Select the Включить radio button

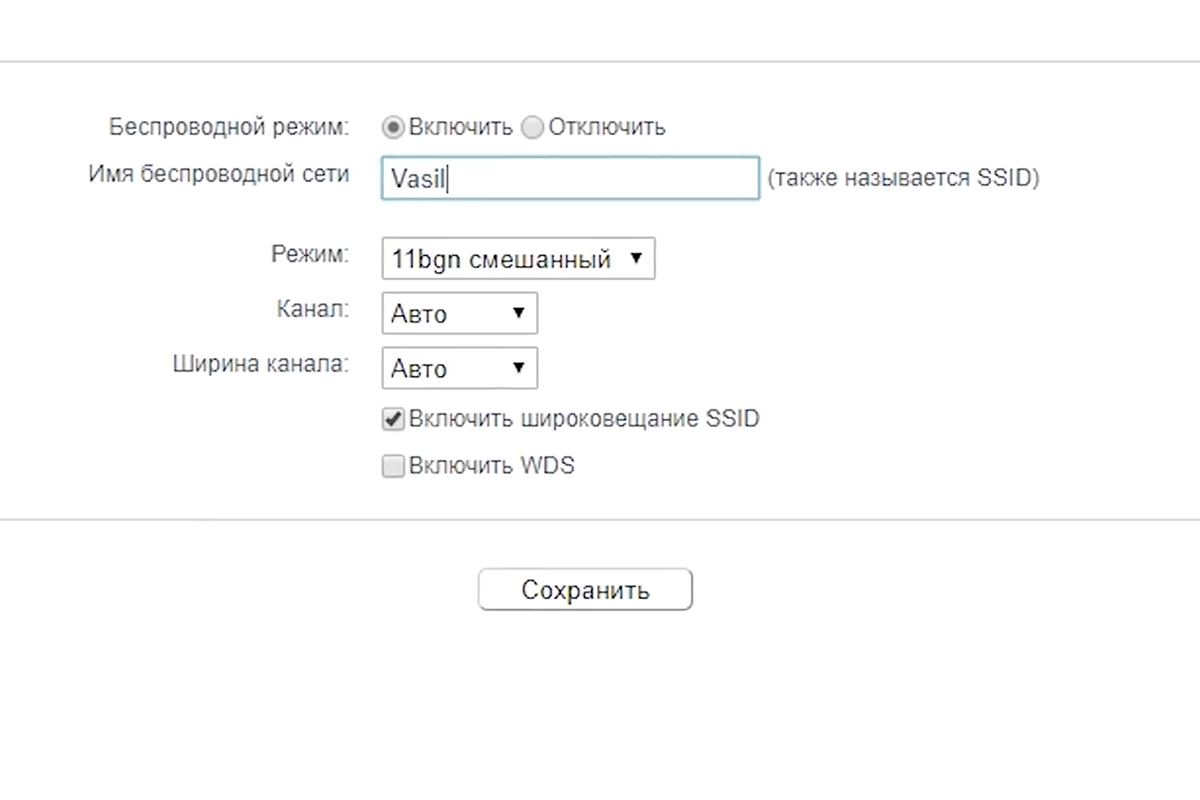(392, 127)
